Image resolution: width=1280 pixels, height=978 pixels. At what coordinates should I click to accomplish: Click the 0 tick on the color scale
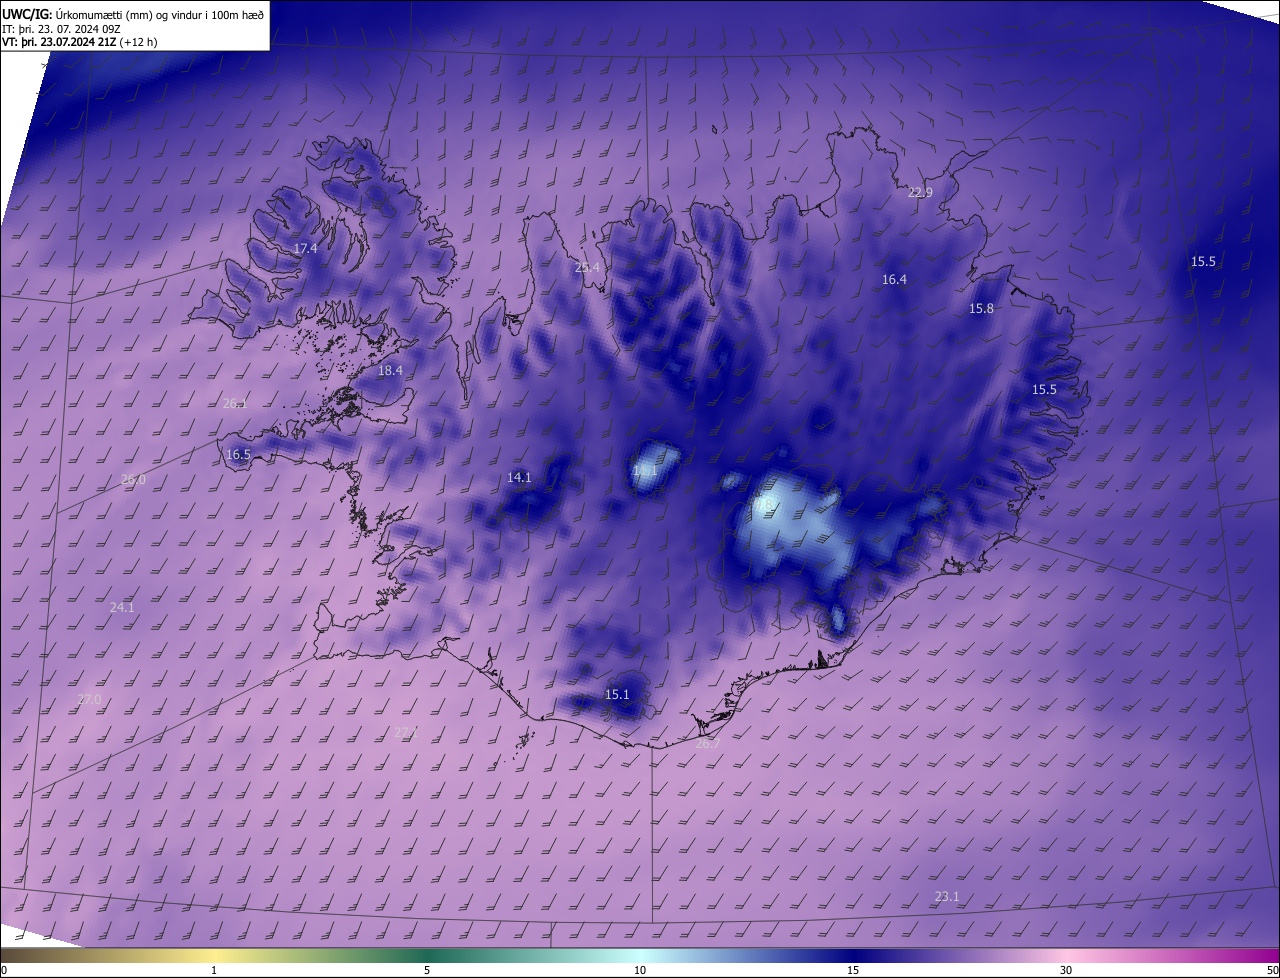[4, 970]
